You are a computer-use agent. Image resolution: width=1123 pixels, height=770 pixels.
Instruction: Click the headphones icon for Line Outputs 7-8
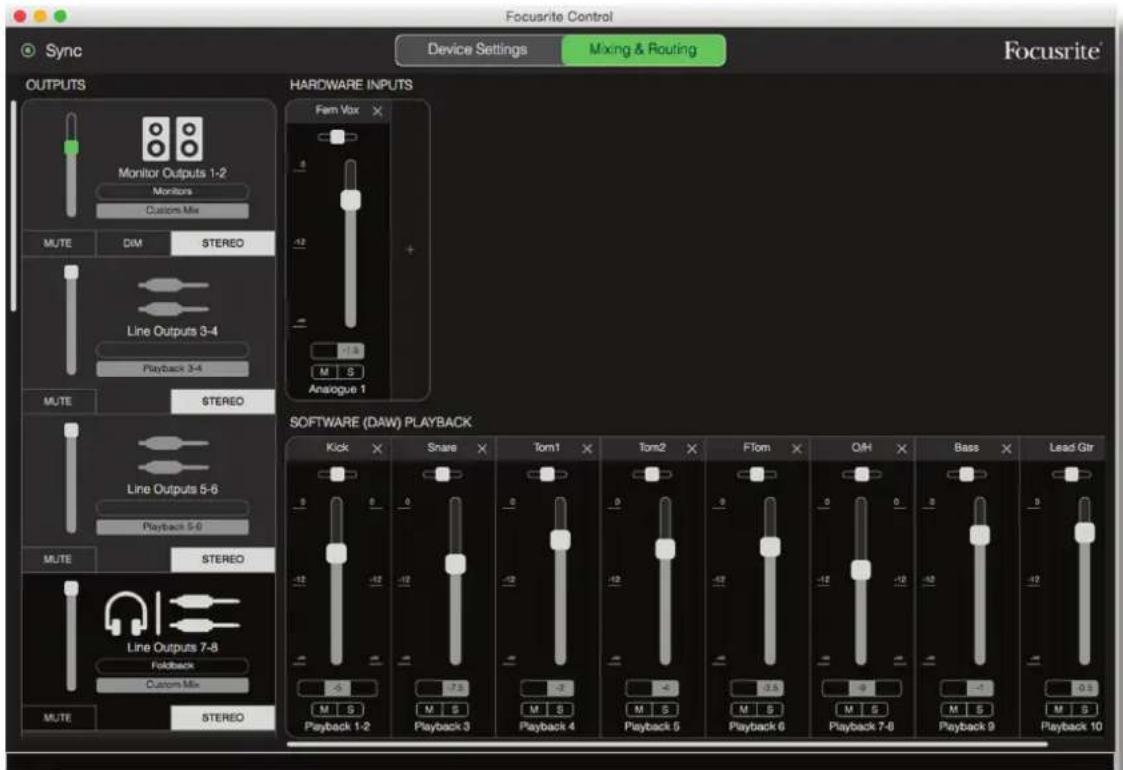point(126,613)
